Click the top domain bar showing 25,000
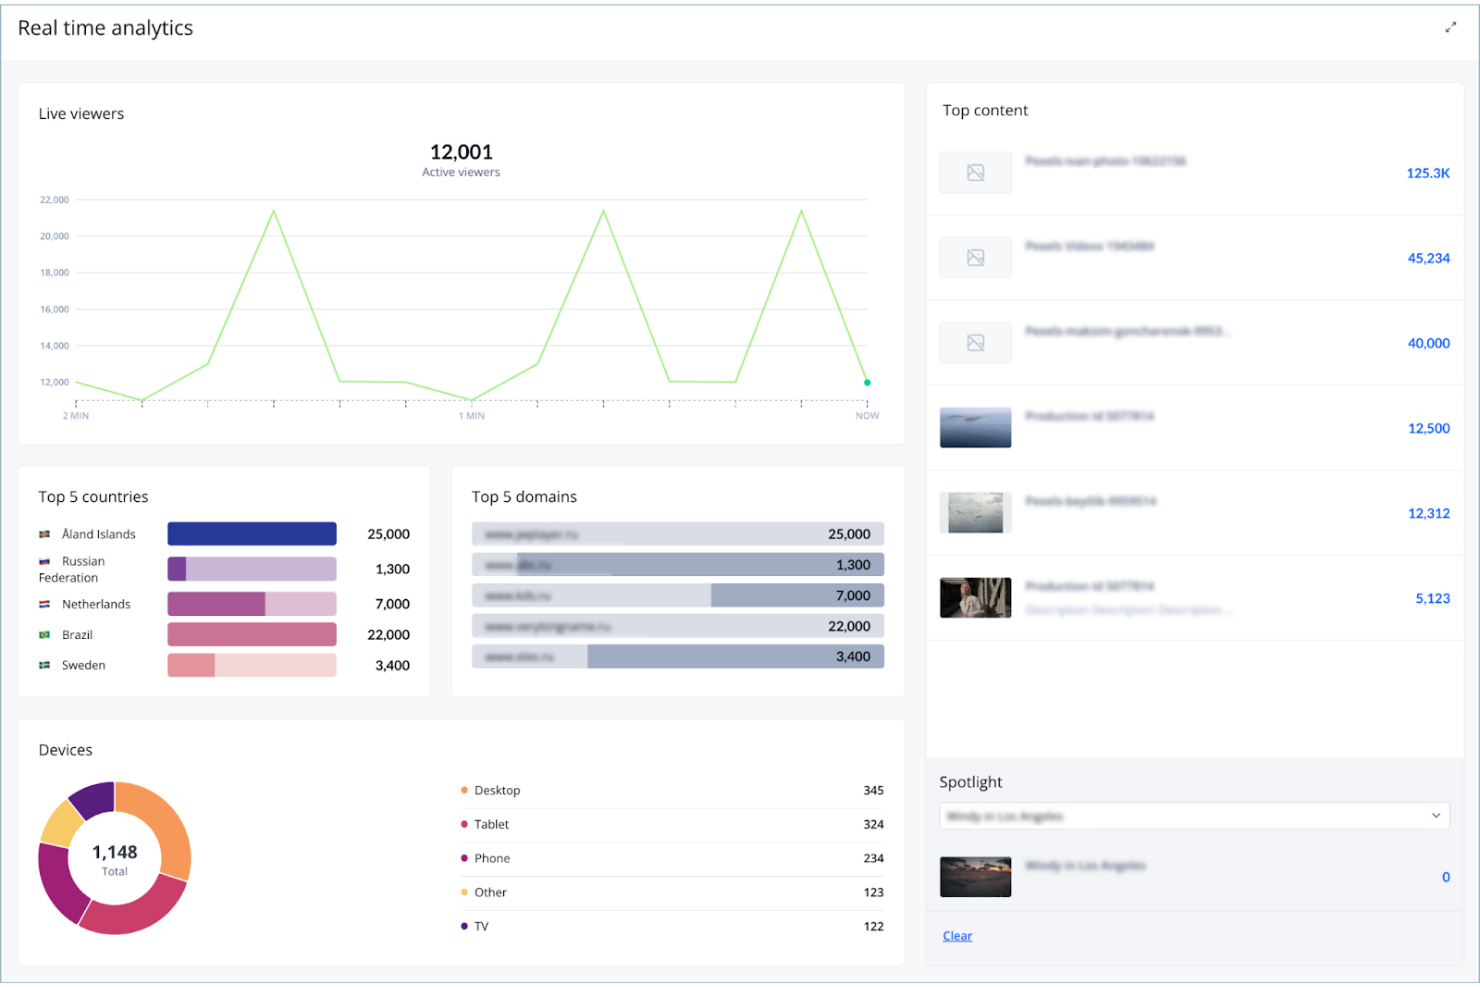Image resolution: width=1480 pixels, height=987 pixels. coord(678,533)
